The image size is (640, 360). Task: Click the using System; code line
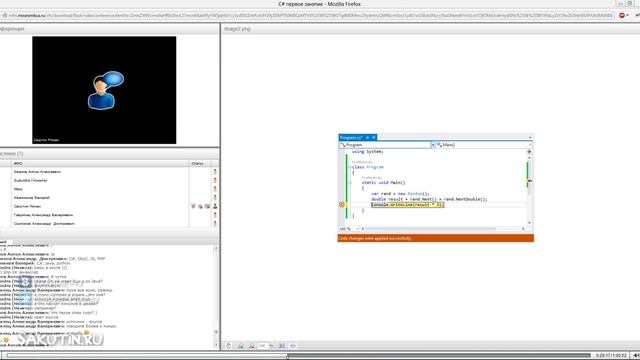[368, 151]
